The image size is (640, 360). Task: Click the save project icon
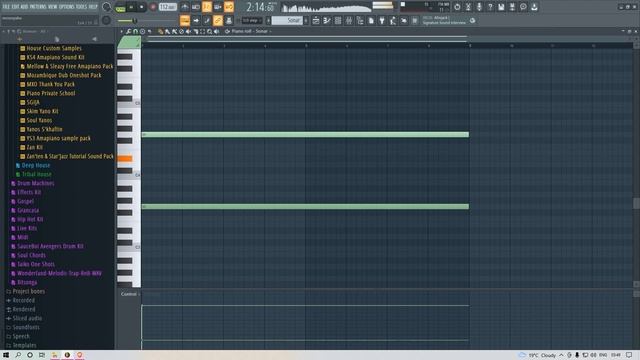pos(501,7)
